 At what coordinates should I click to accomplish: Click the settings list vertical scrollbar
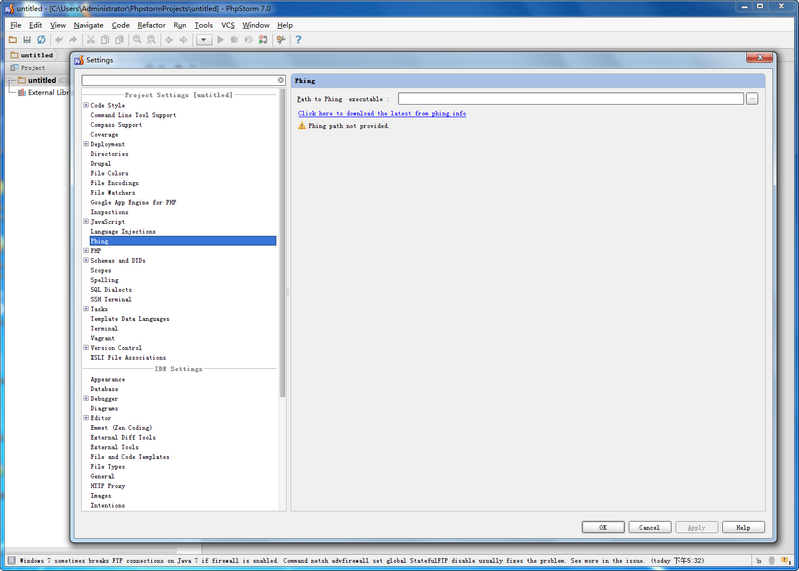[x=282, y=243]
